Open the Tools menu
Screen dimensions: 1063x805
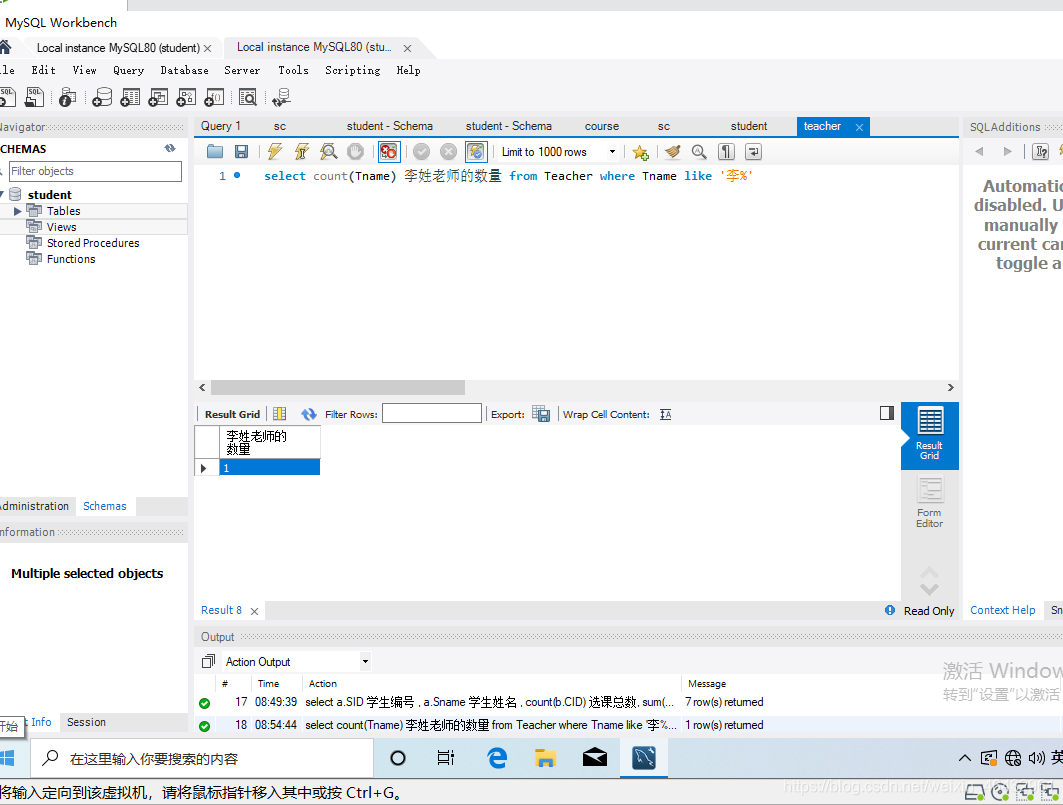coord(293,70)
